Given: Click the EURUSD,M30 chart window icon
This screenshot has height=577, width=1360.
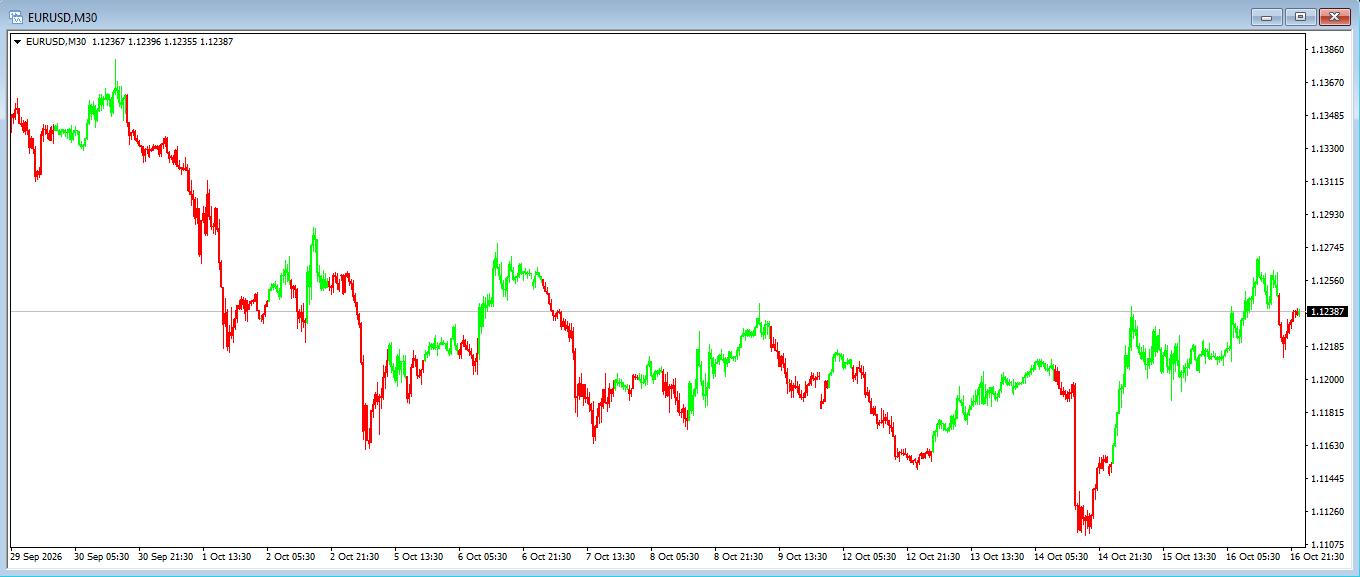Looking at the screenshot, I should 16,16.
